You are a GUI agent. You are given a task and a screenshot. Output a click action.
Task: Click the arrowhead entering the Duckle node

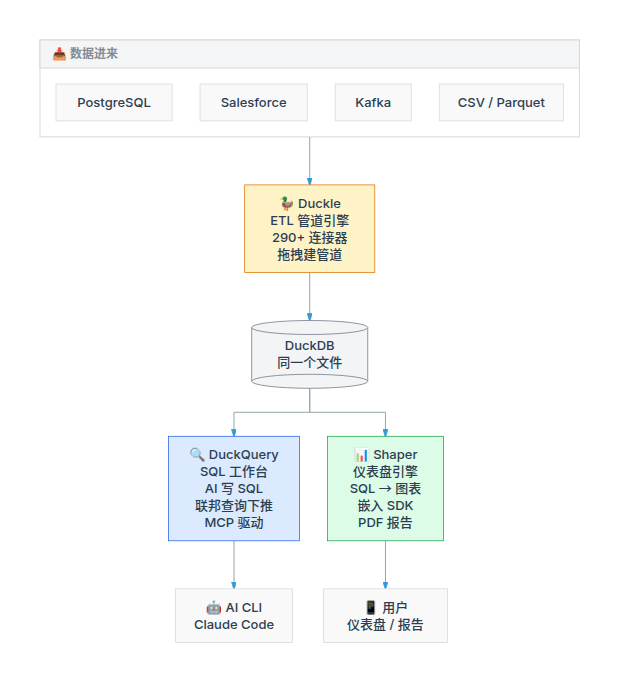point(310,181)
